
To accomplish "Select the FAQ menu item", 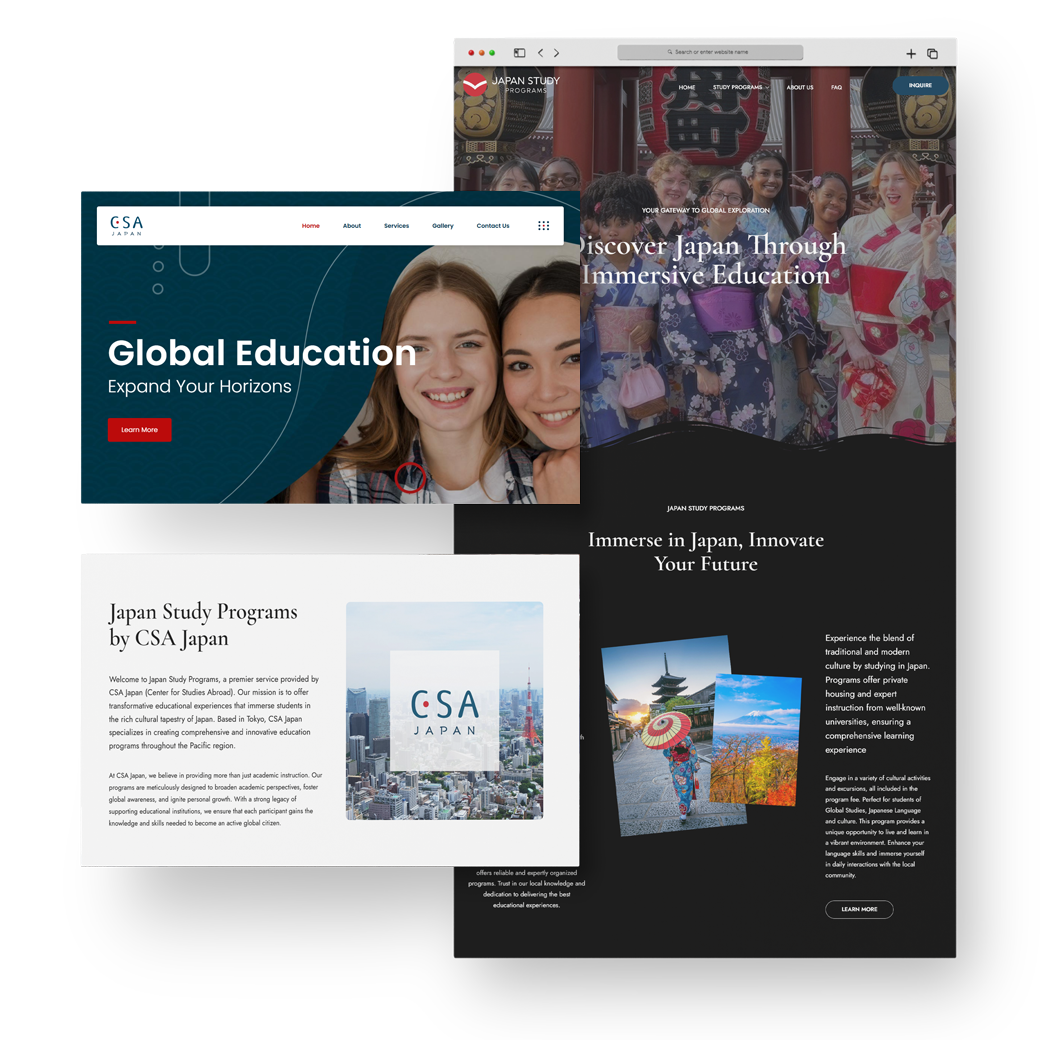I will tap(836, 87).
